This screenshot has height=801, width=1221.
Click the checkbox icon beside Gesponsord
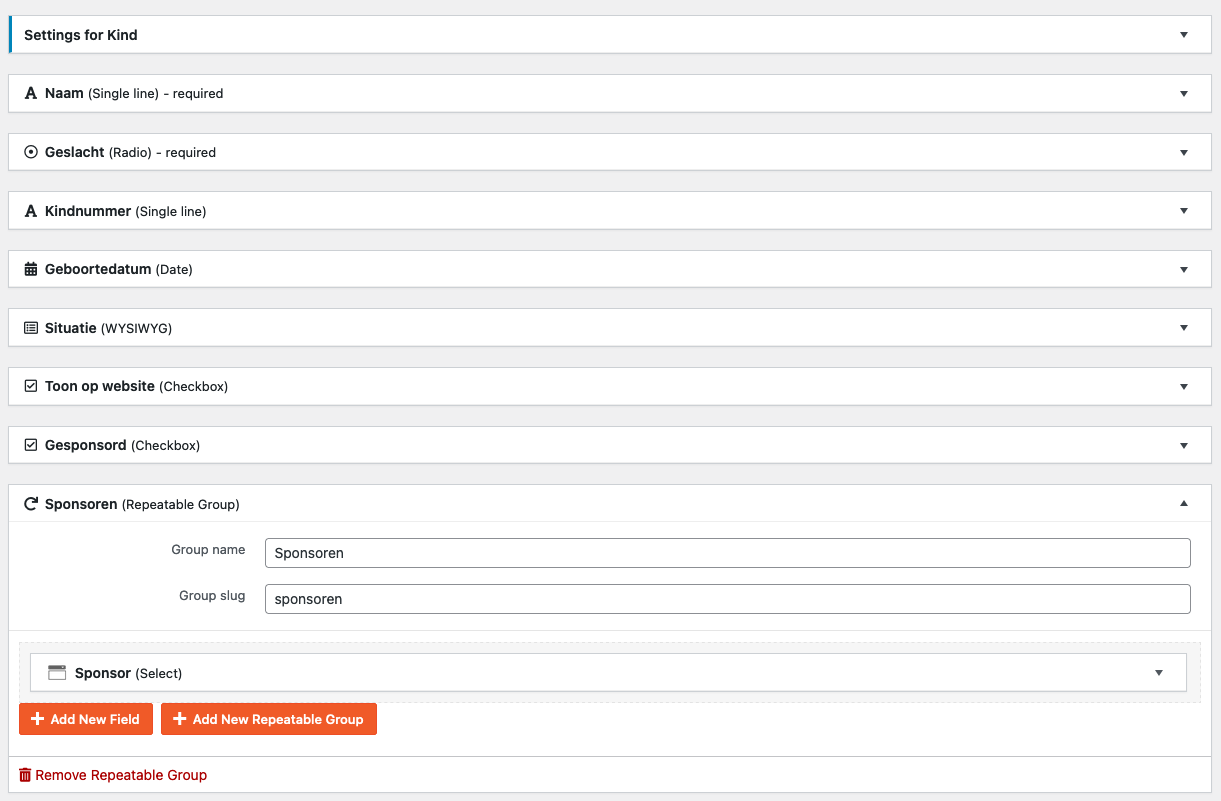31,445
